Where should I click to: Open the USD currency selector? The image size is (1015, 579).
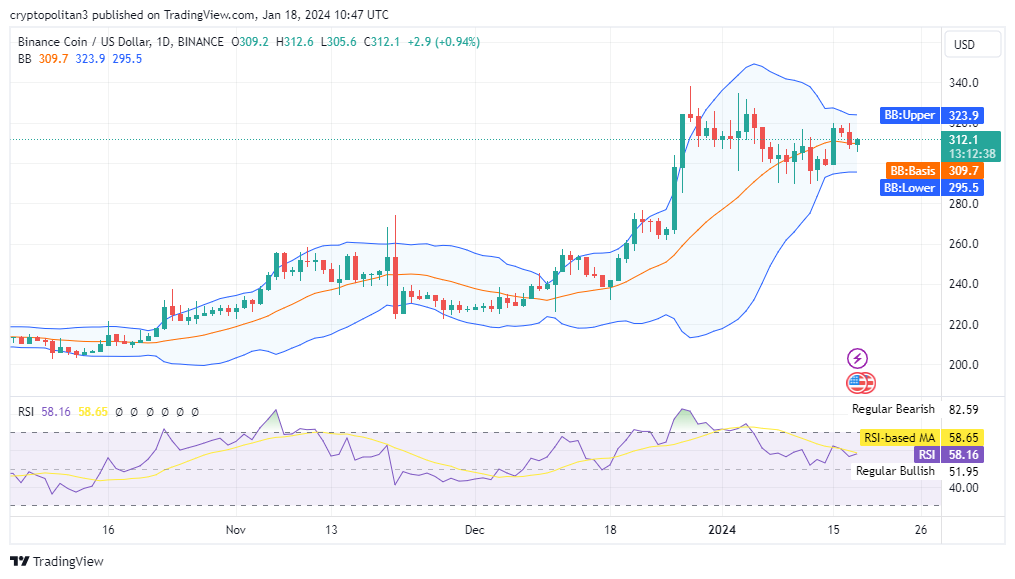pos(964,44)
